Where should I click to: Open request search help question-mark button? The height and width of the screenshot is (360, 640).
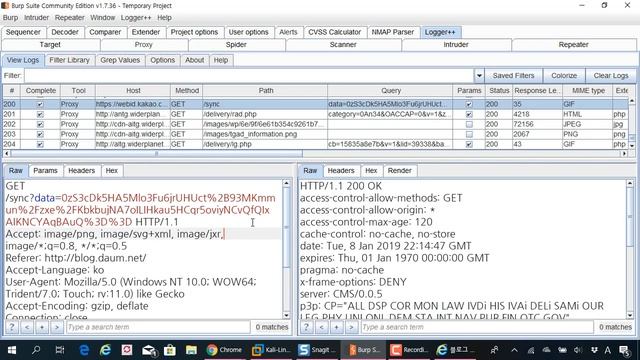(x=11, y=327)
